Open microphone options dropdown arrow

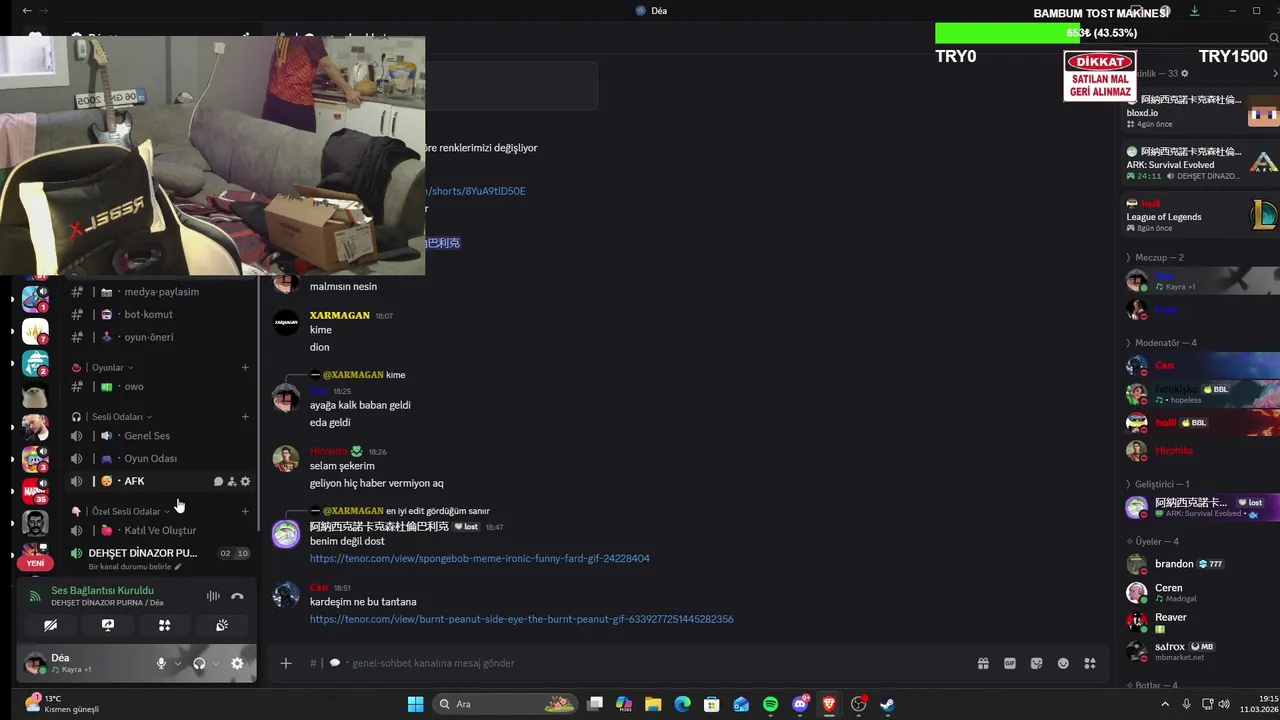(178, 663)
